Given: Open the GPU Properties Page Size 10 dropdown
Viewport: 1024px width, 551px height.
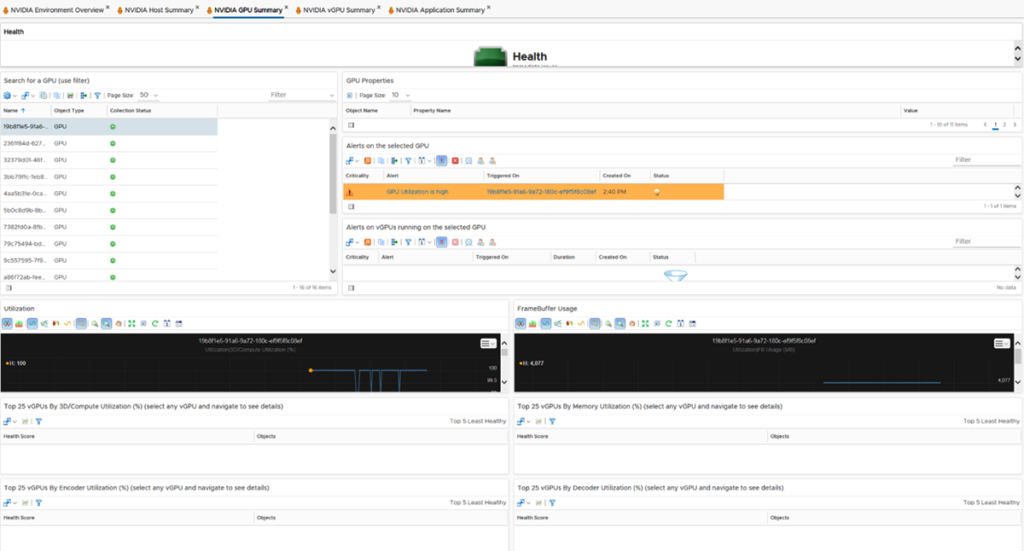Looking at the screenshot, I should [400, 95].
